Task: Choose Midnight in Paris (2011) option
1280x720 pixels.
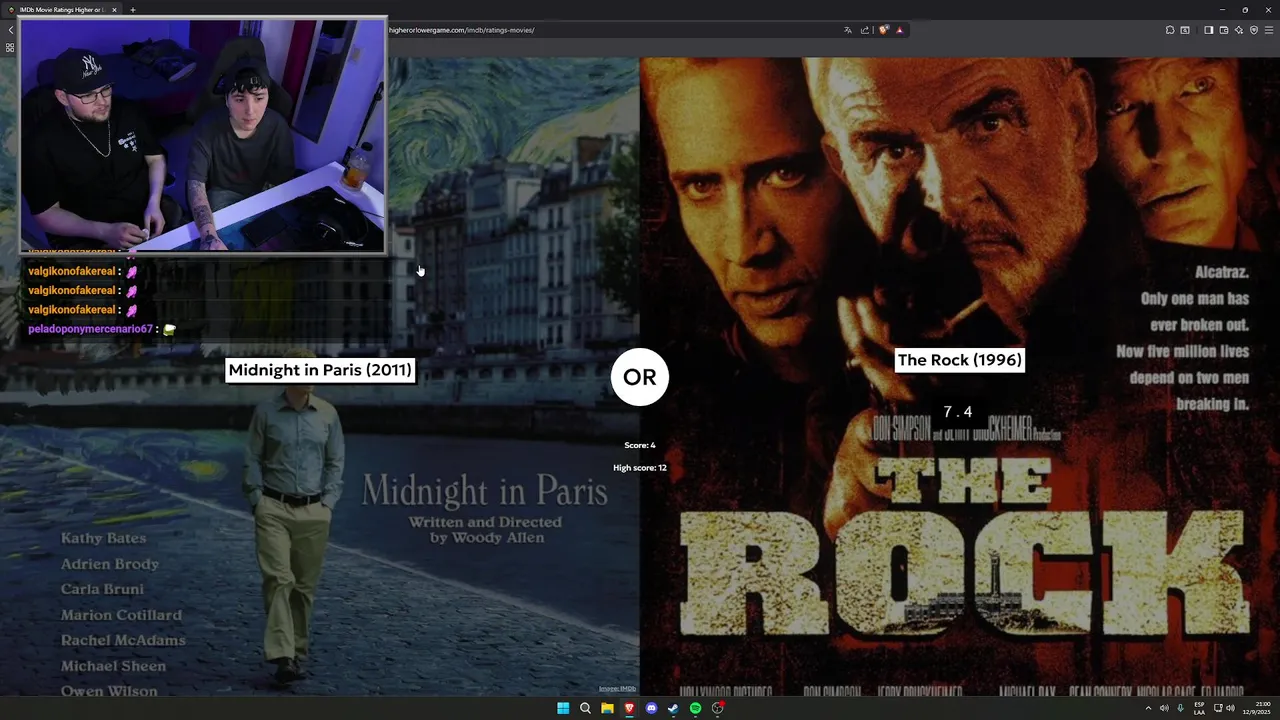Action: point(320,370)
